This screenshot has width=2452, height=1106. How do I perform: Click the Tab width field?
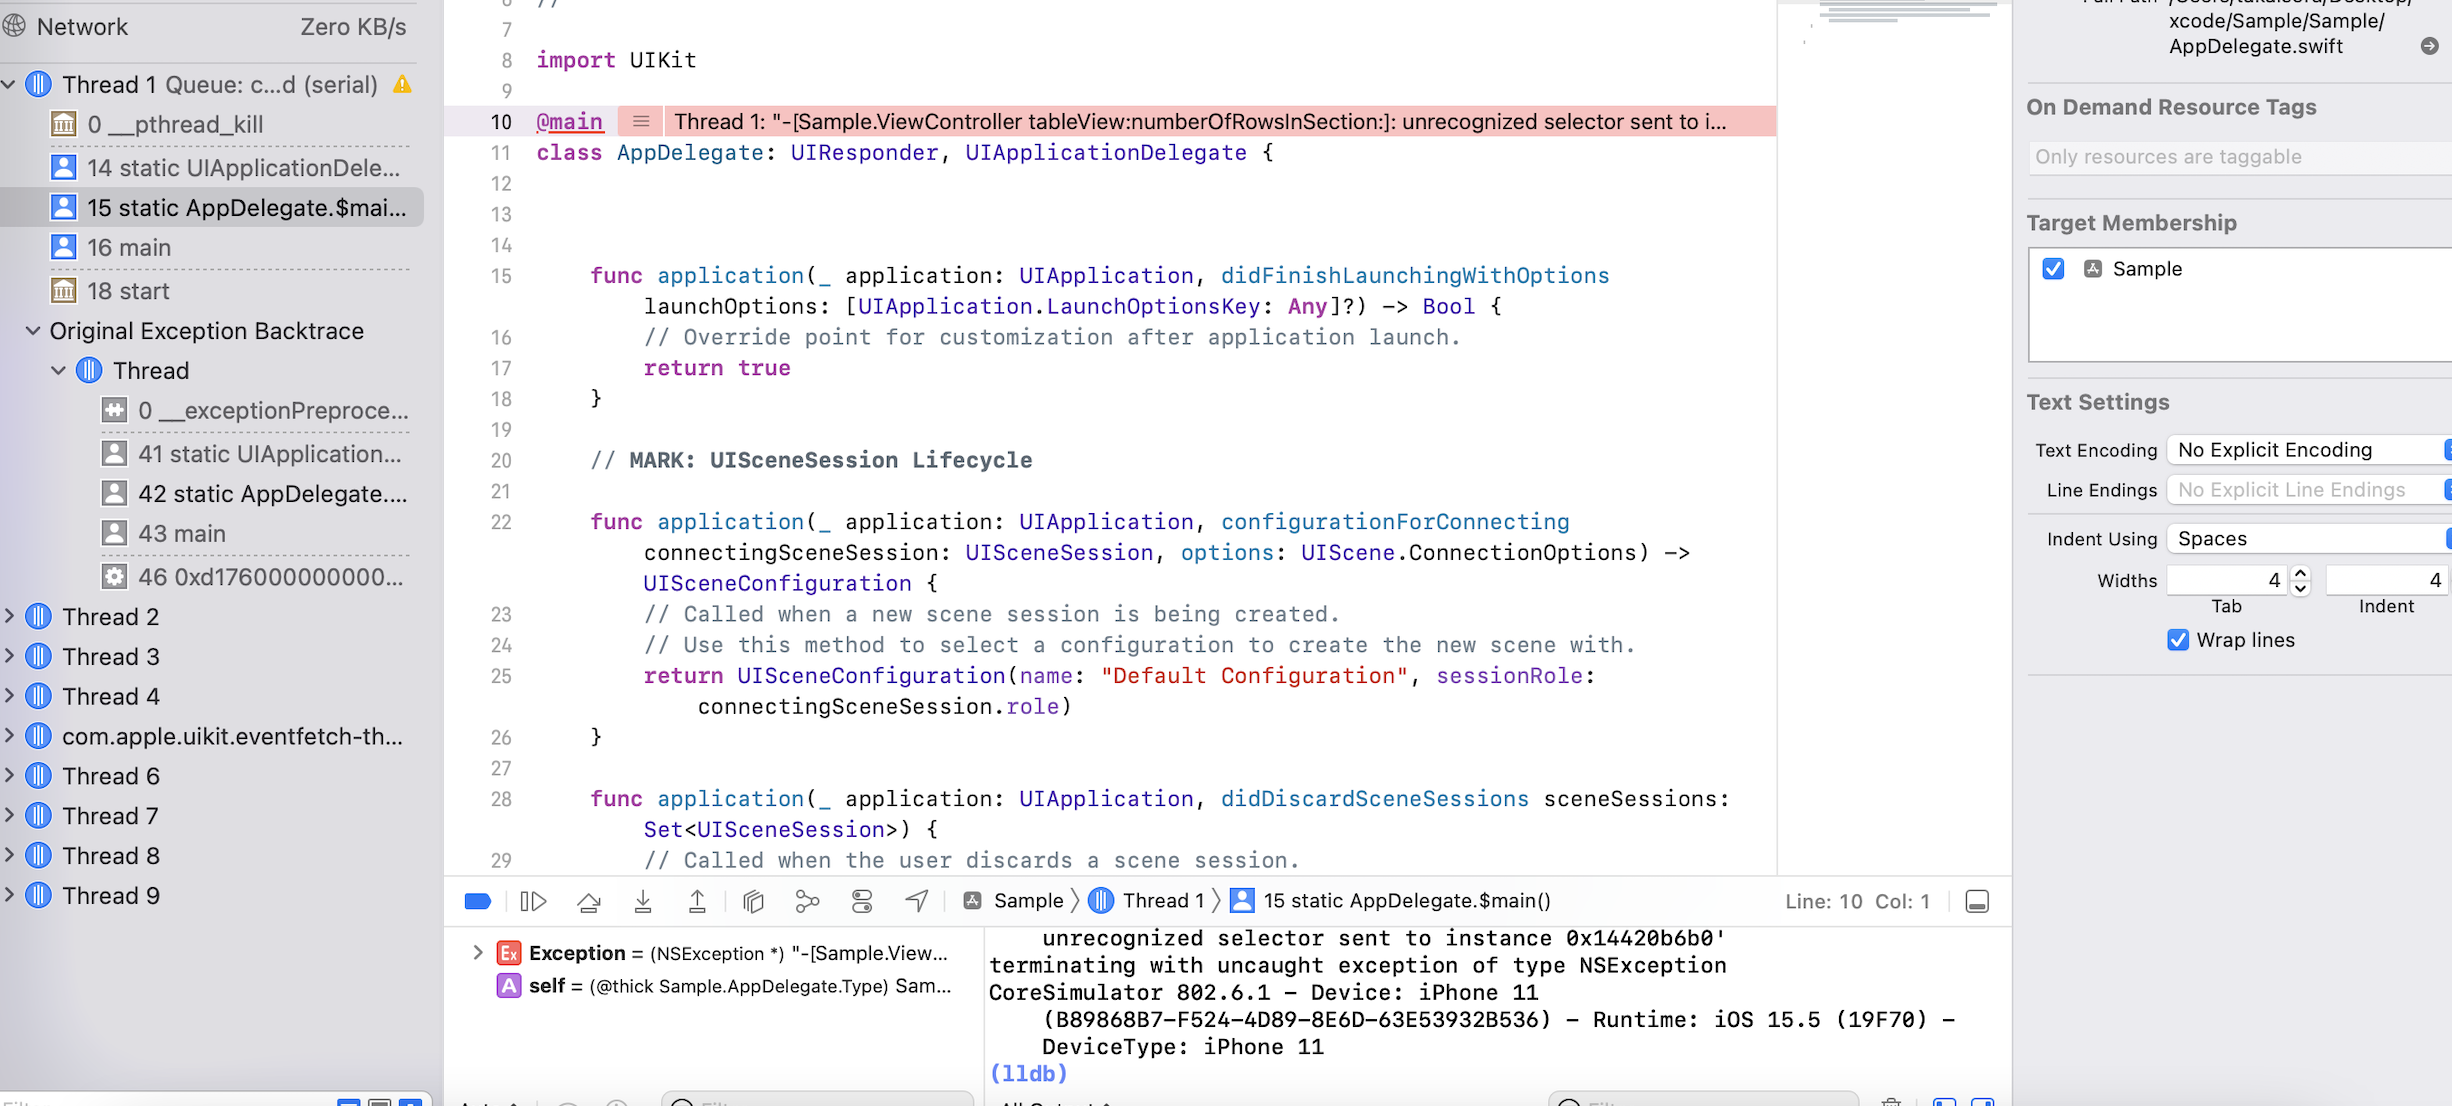click(x=2227, y=580)
